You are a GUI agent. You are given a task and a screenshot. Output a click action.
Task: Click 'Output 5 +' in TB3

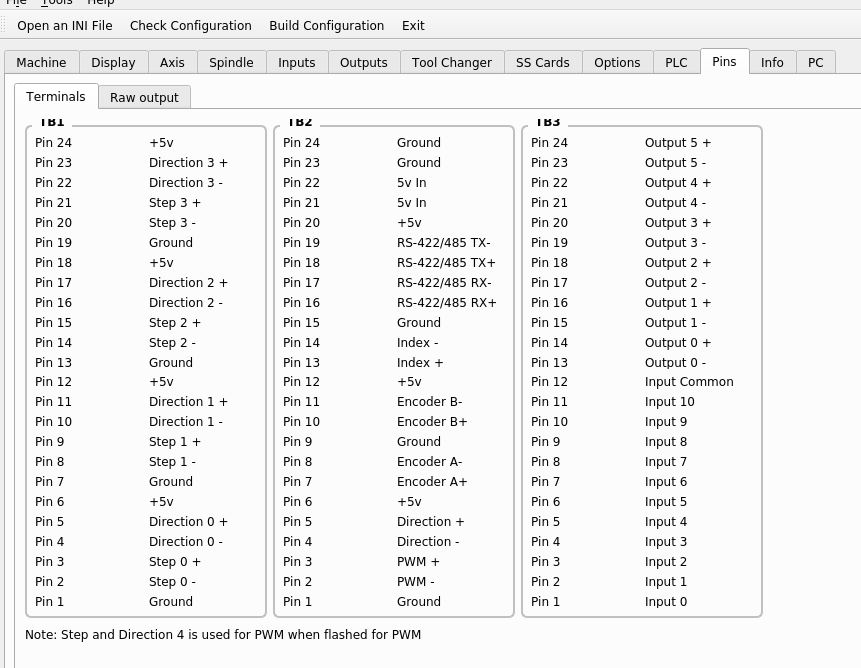click(x=678, y=143)
